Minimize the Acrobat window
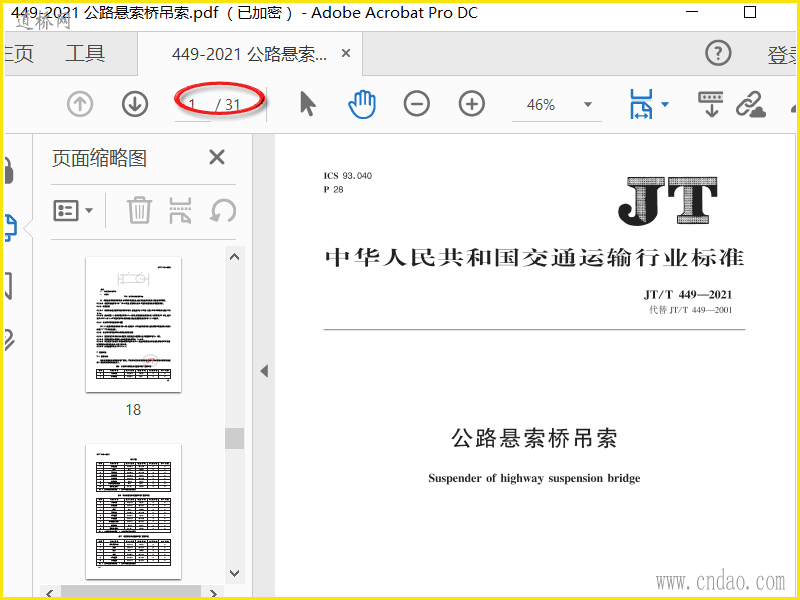The width and height of the screenshot is (800, 600). point(691,12)
